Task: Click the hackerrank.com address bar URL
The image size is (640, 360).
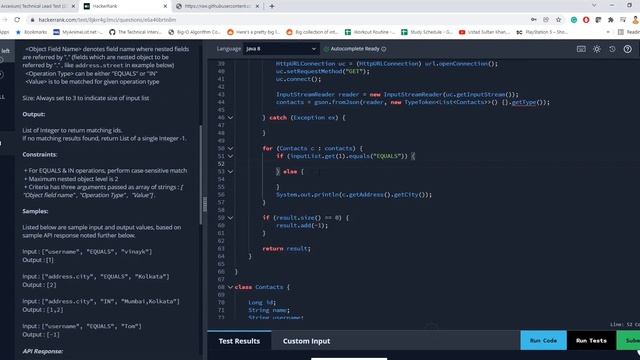Action: 107,20
